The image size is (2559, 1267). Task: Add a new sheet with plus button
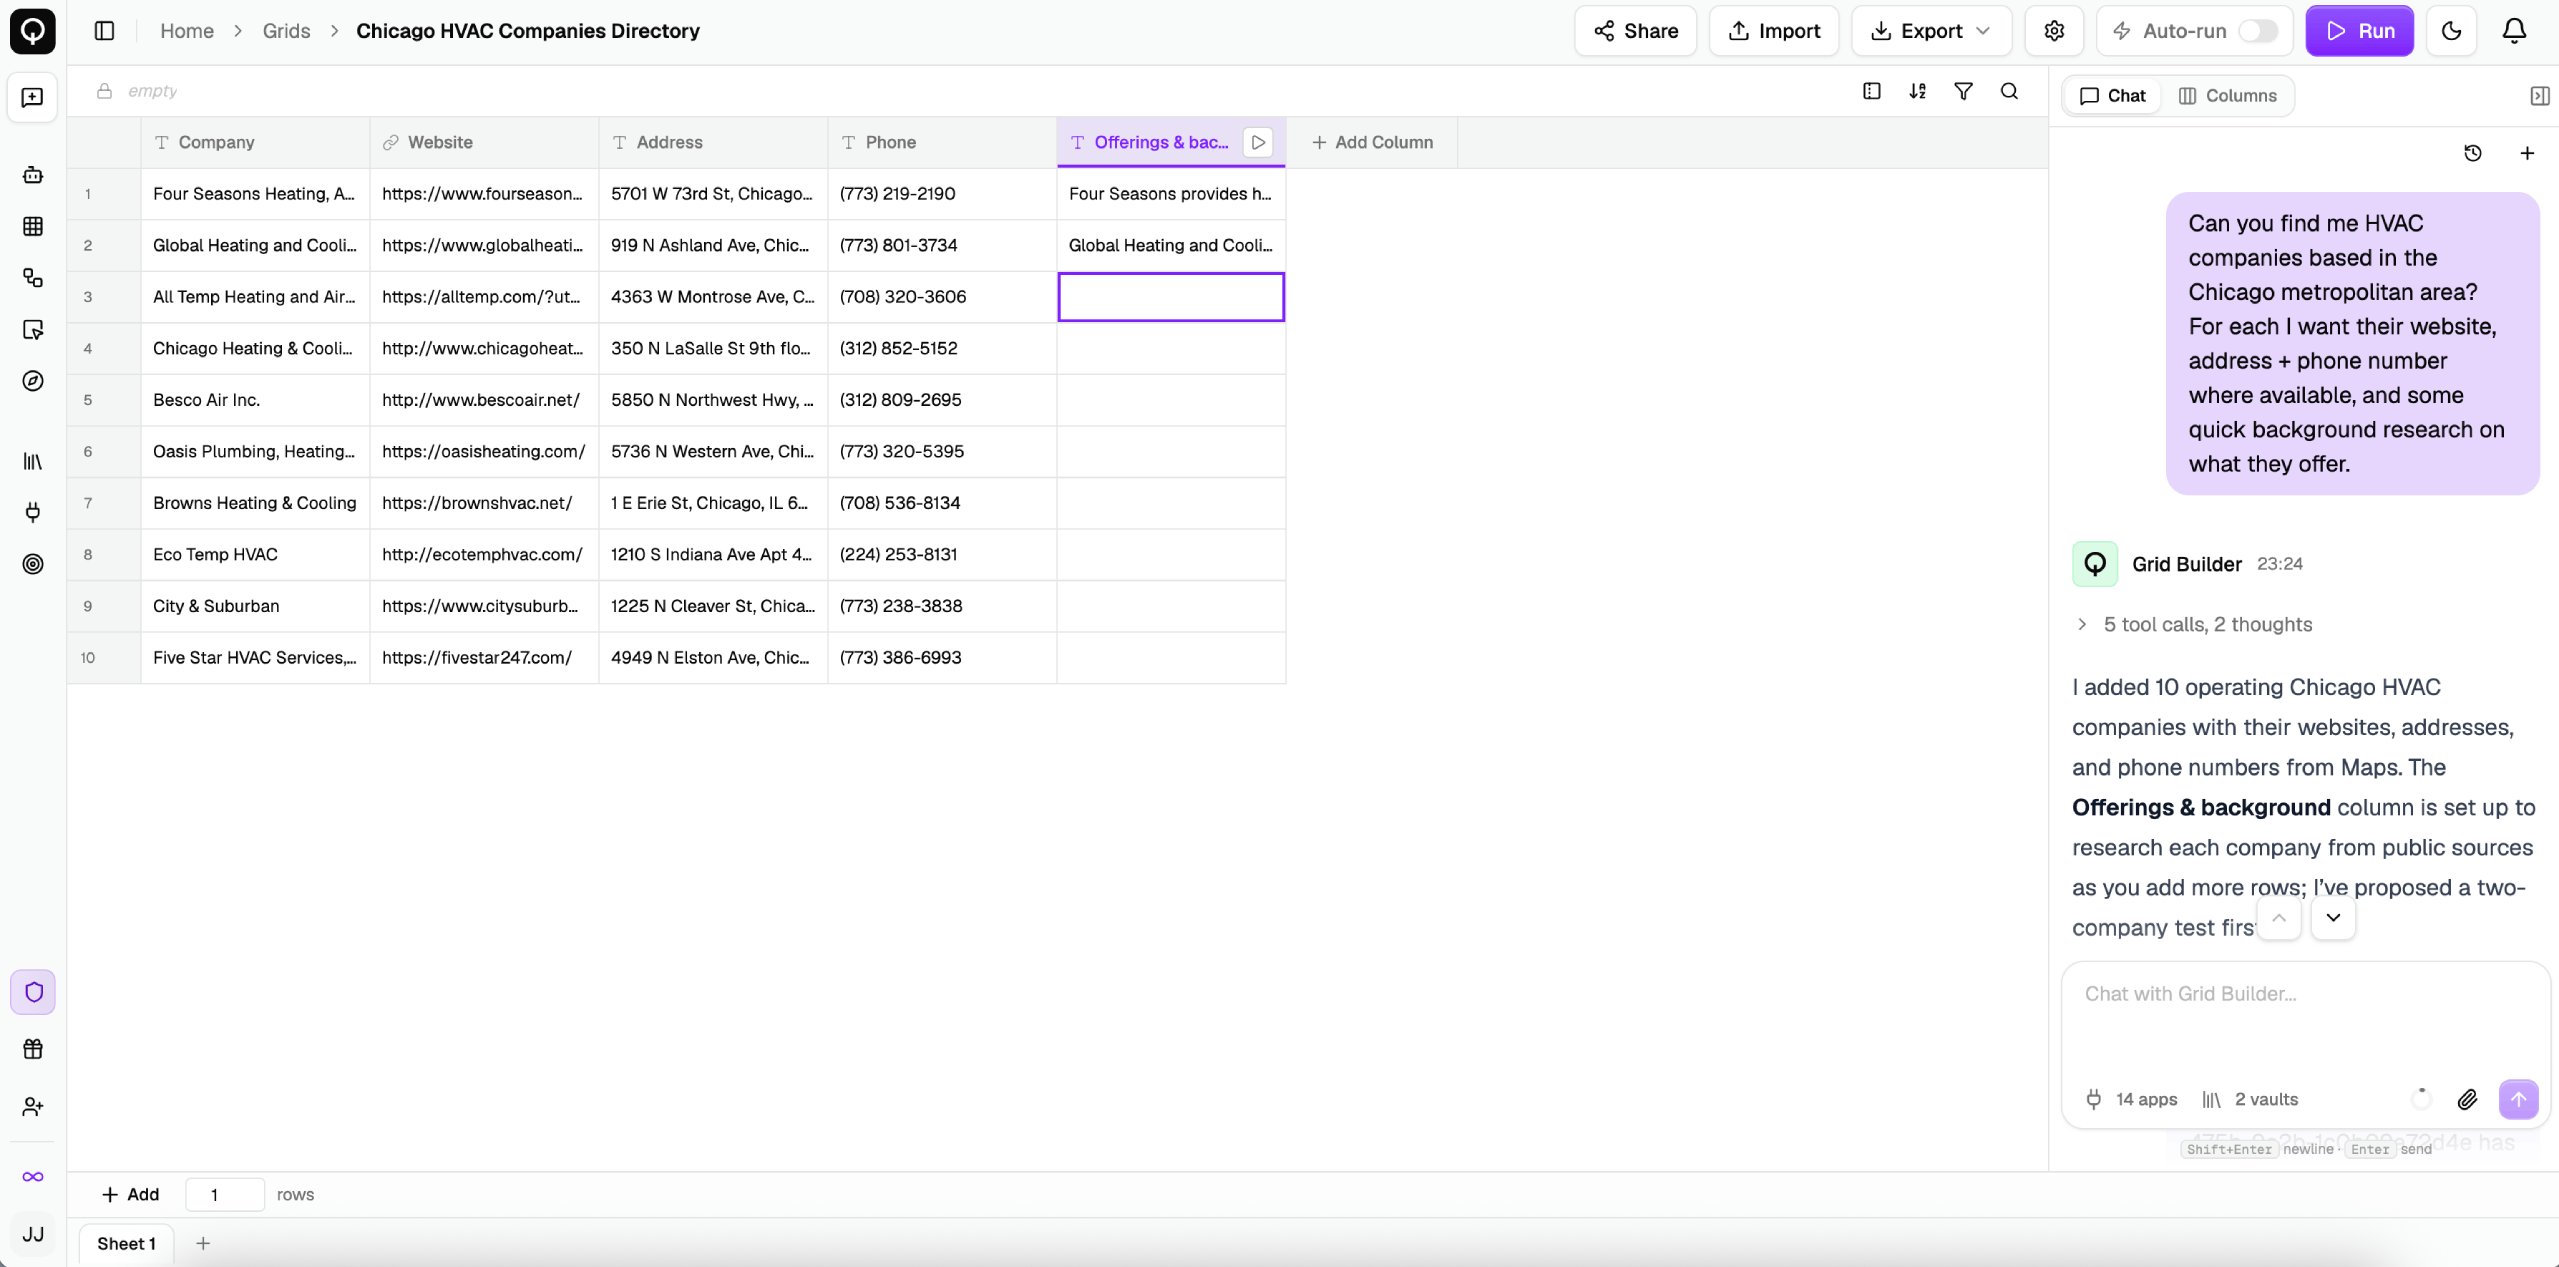[203, 1243]
